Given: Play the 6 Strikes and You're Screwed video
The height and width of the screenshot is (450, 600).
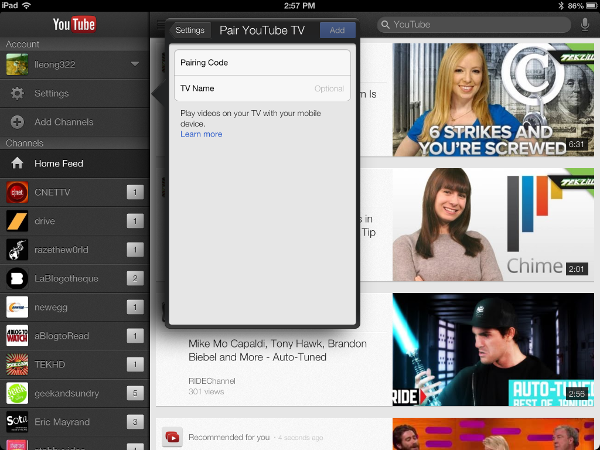Looking at the screenshot, I should (x=493, y=99).
